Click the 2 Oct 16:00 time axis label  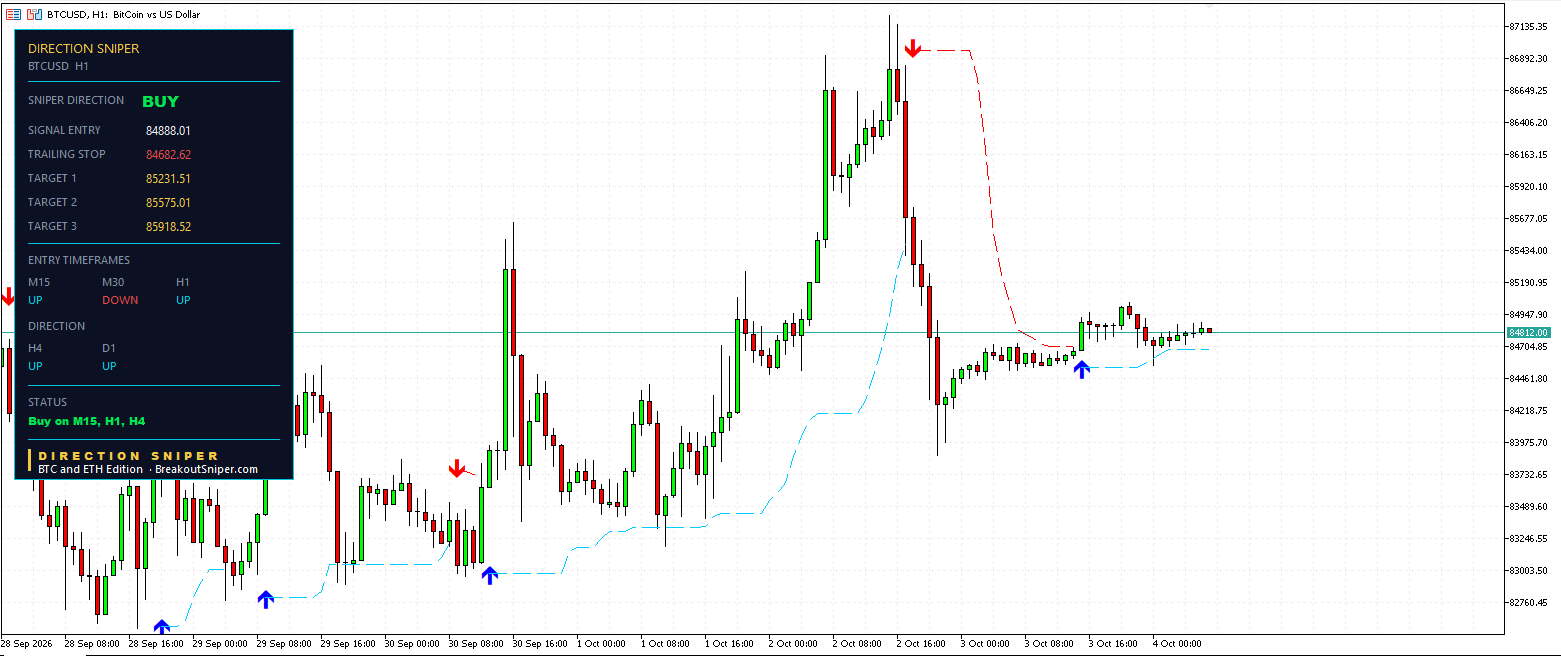point(922,643)
